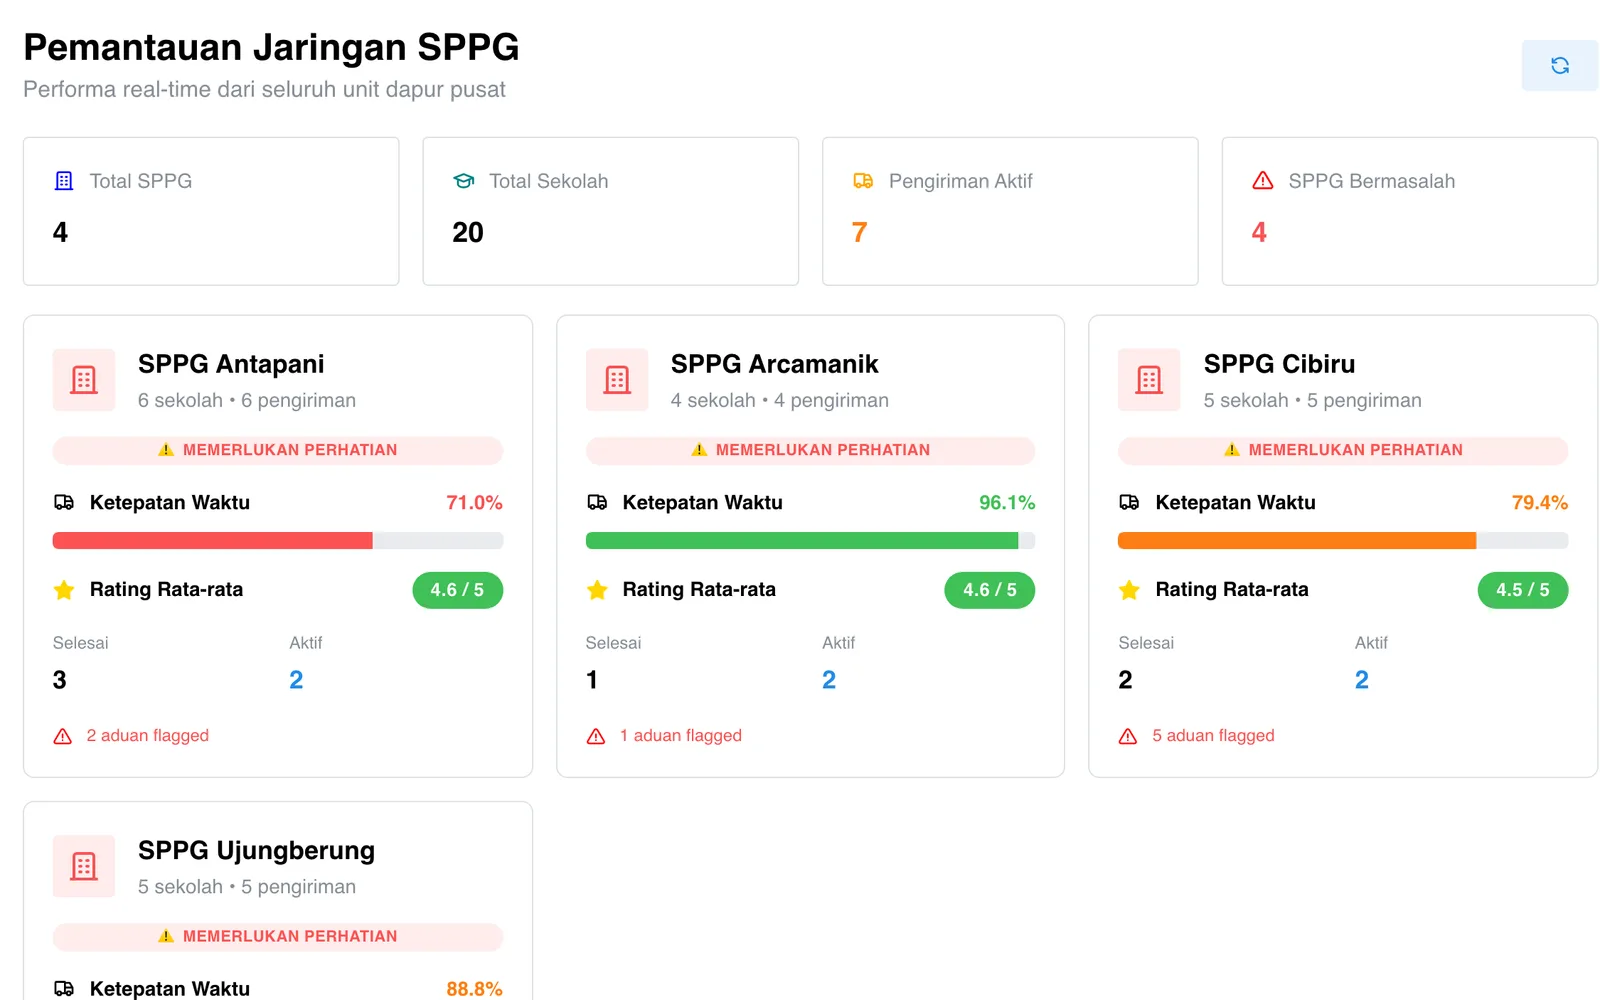The width and height of the screenshot is (1600, 1000).
Task: Click the star icon in Arcamanik card
Action: pyautogui.click(x=597, y=590)
